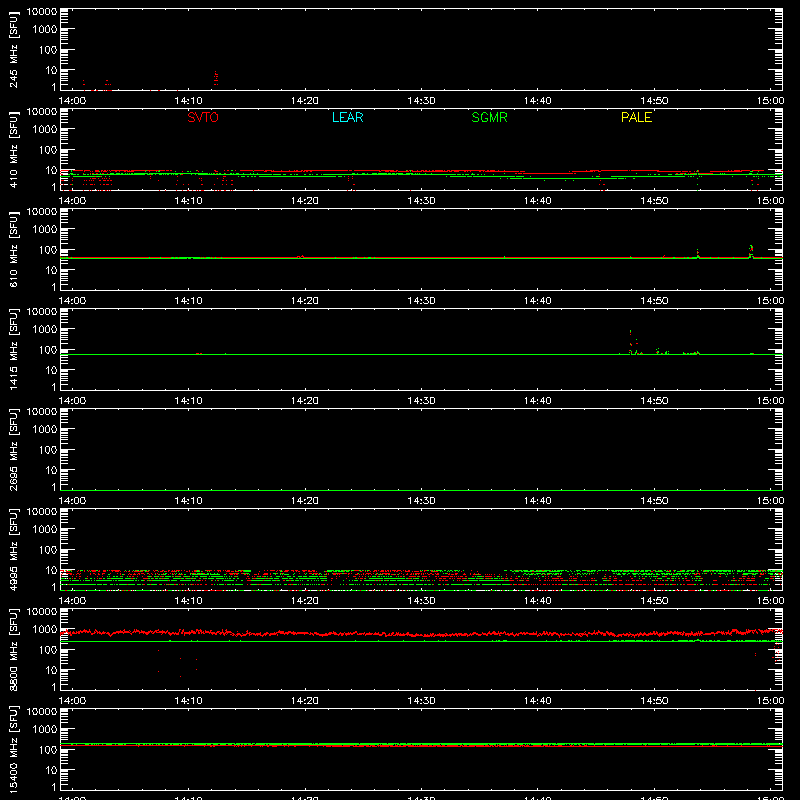Click 15:00 time label under the 1415 MHz panel
Viewport: 800px width, 800px height.
(770, 401)
